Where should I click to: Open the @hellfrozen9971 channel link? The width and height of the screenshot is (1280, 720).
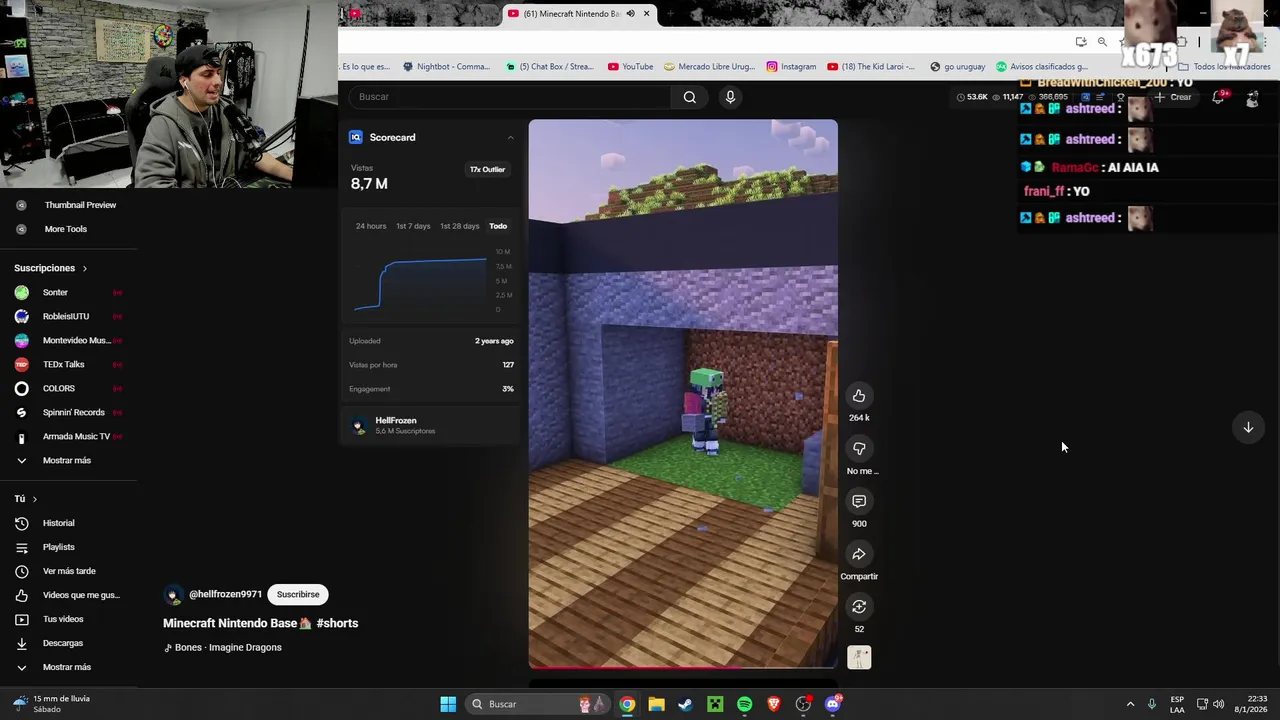click(225, 594)
